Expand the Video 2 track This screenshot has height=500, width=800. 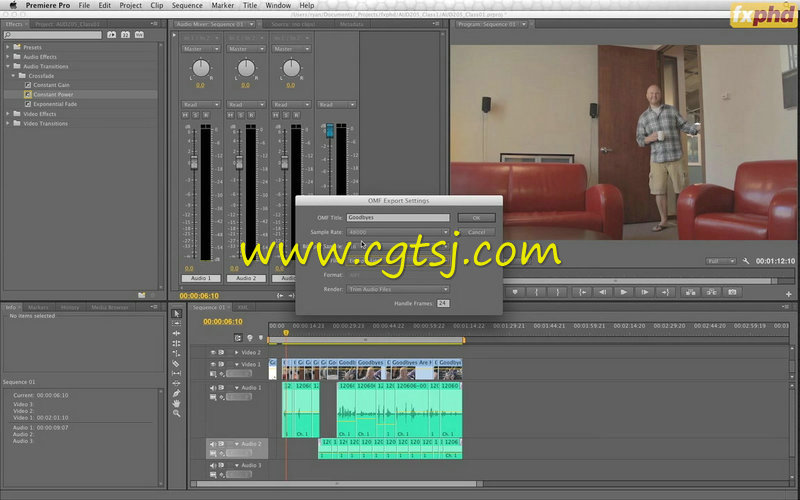(236, 353)
